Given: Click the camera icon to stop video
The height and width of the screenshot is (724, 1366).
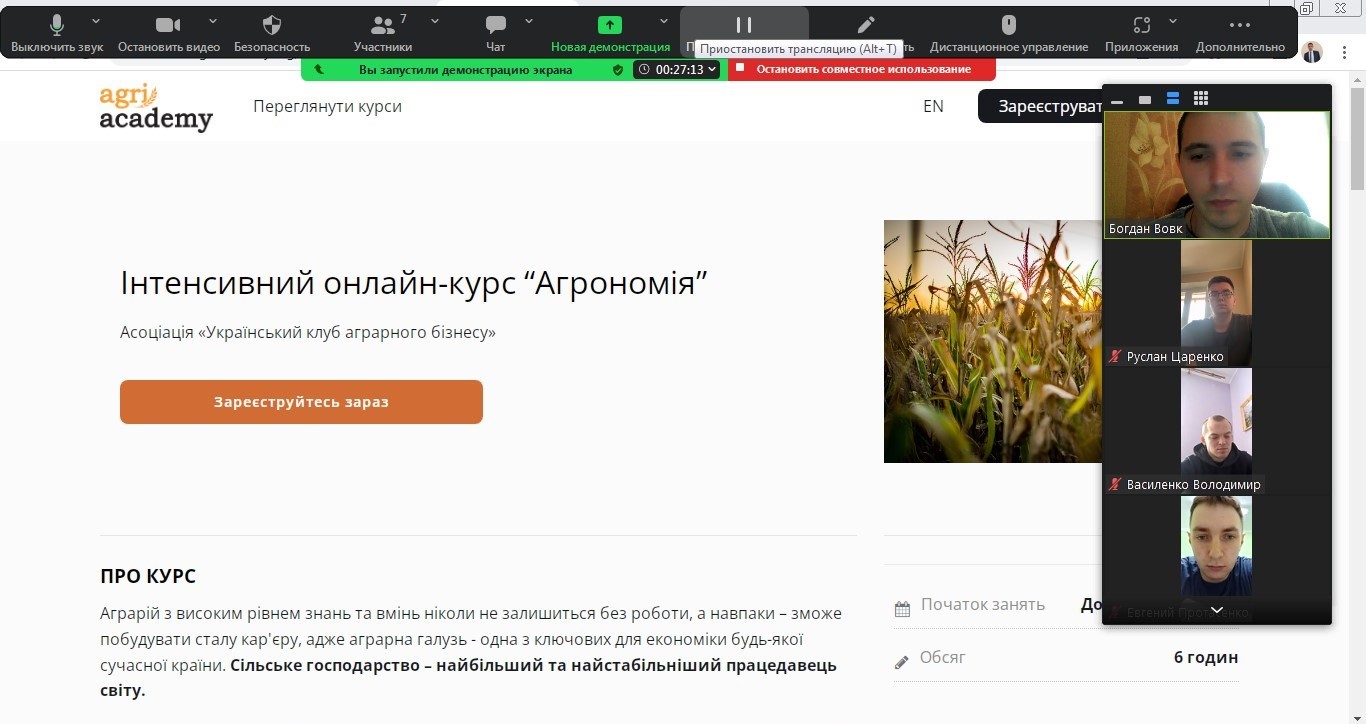Looking at the screenshot, I should [x=168, y=25].
